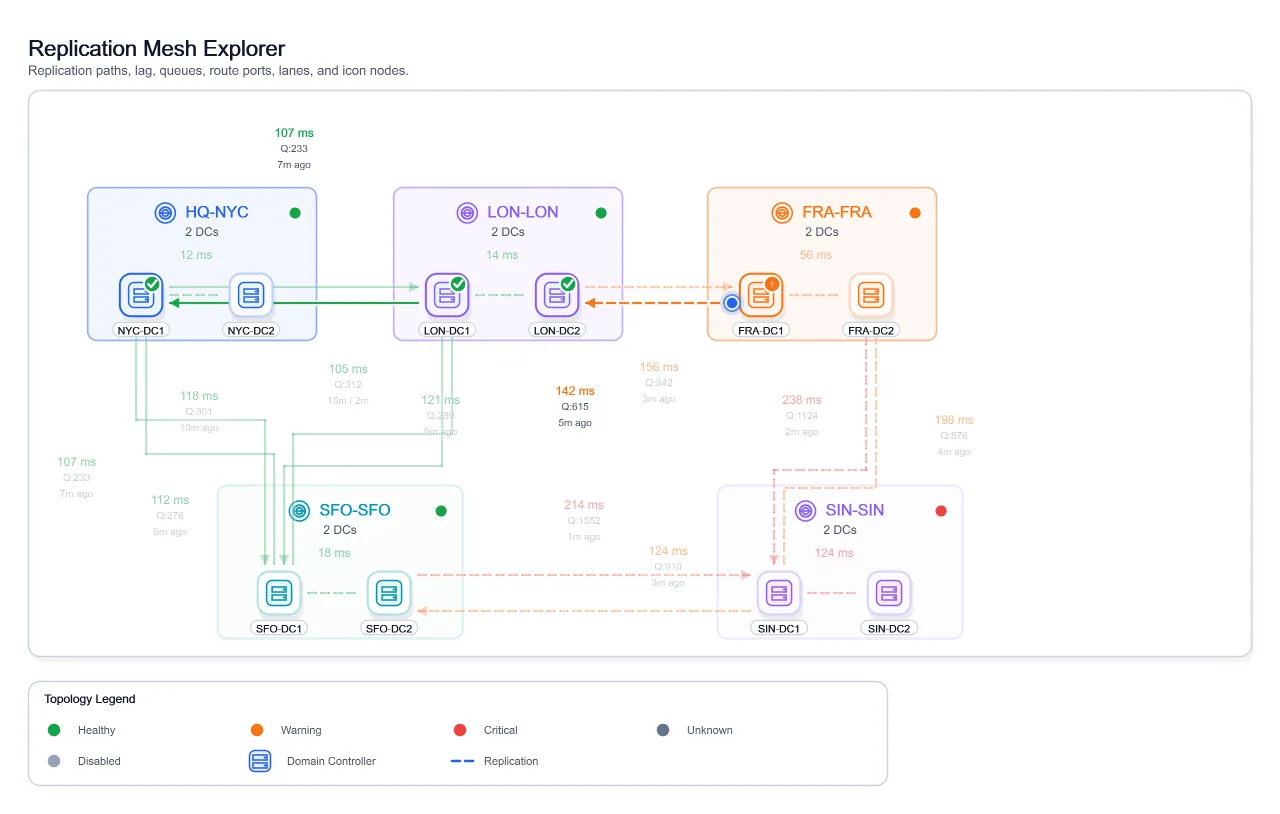Image resolution: width=1280 pixels, height=814 pixels.
Task: Click the Critical legend red swatch
Action: tap(460, 730)
